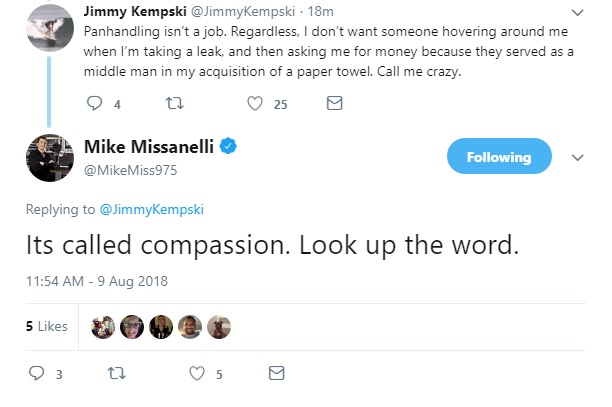Open dropdown chevron on Jimmy Kempski's tweet
The height and width of the screenshot is (407, 612).
click(577, 12)
